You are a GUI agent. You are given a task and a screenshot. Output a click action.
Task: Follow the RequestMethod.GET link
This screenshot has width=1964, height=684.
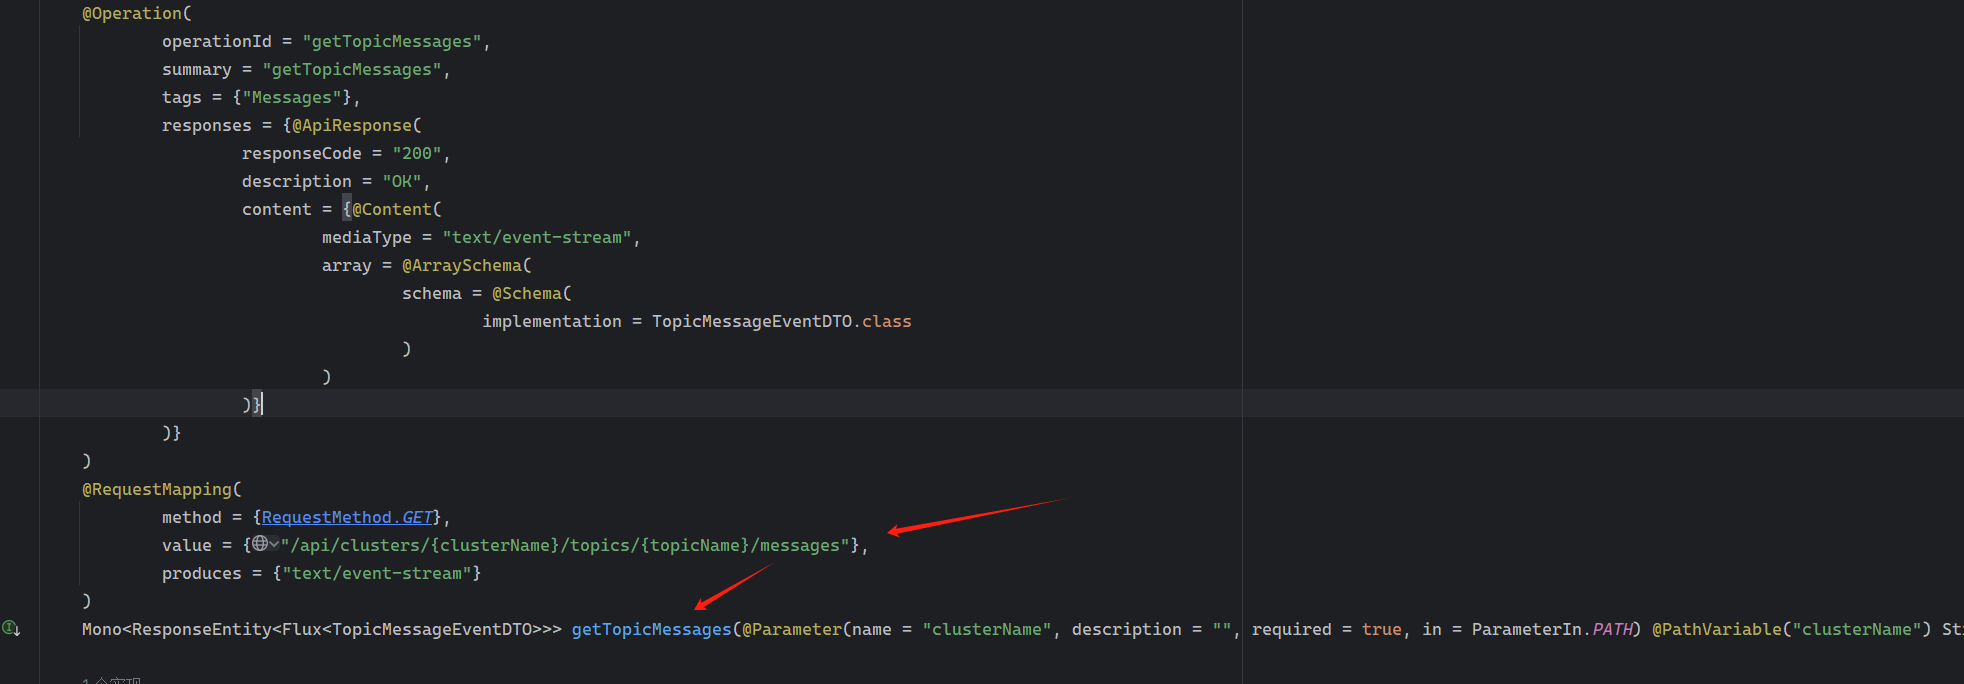point(347,517)
